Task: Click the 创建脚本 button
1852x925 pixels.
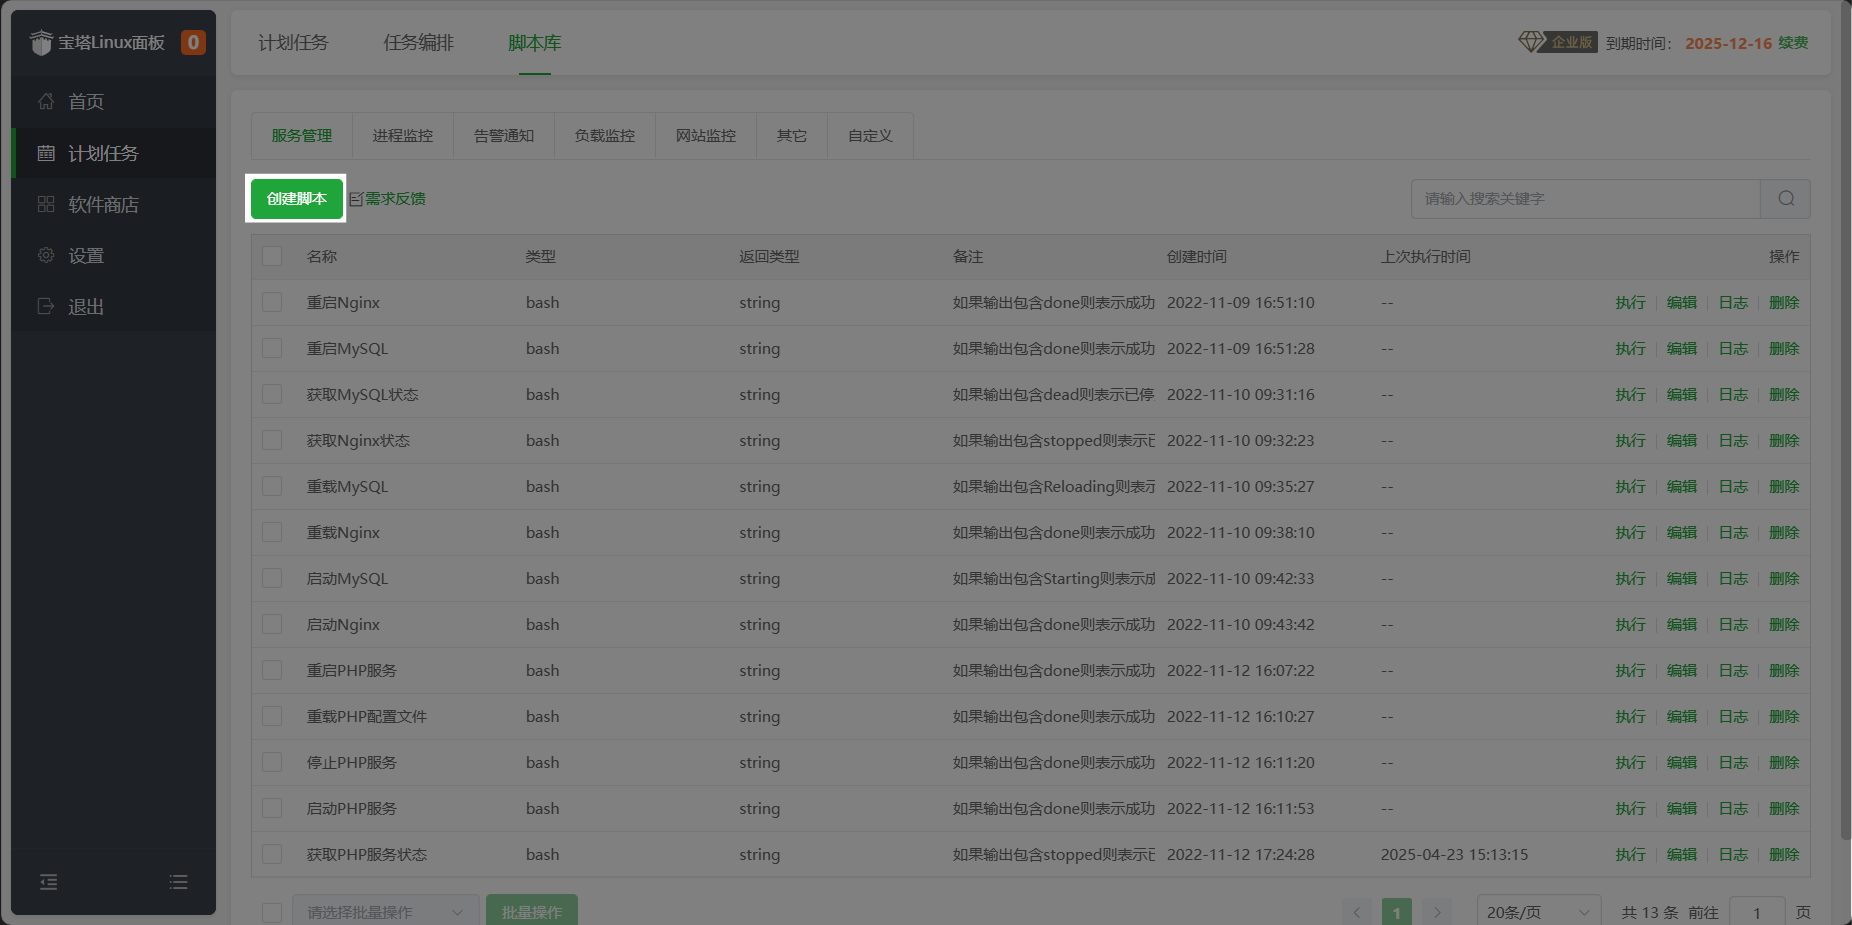Action: click(x=297, y=199)
